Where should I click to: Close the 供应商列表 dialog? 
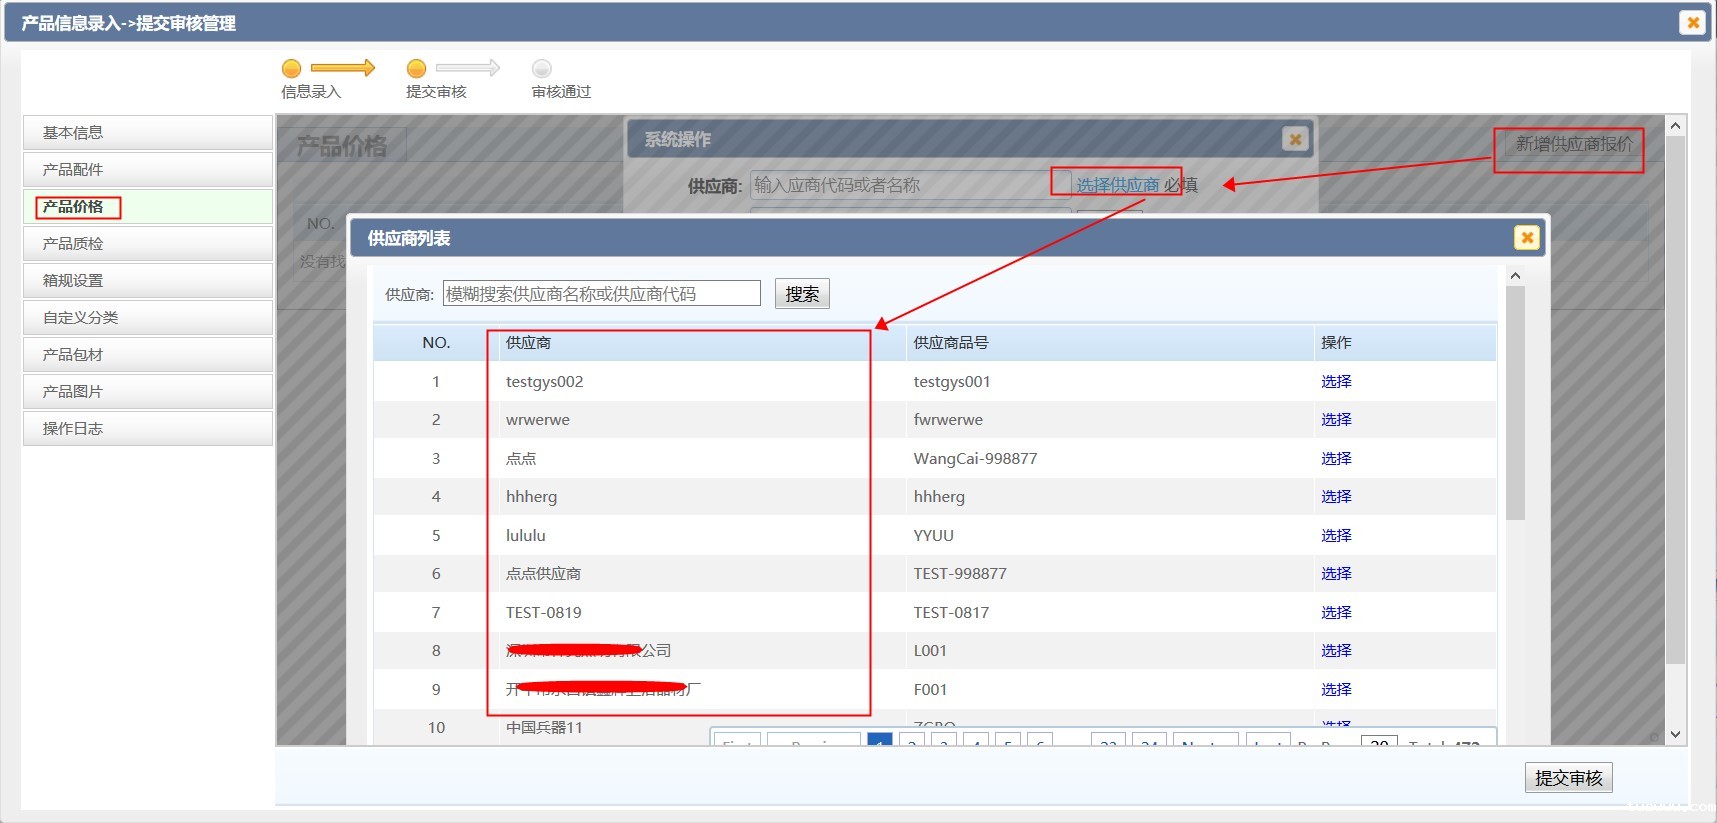pos(1526,237)
